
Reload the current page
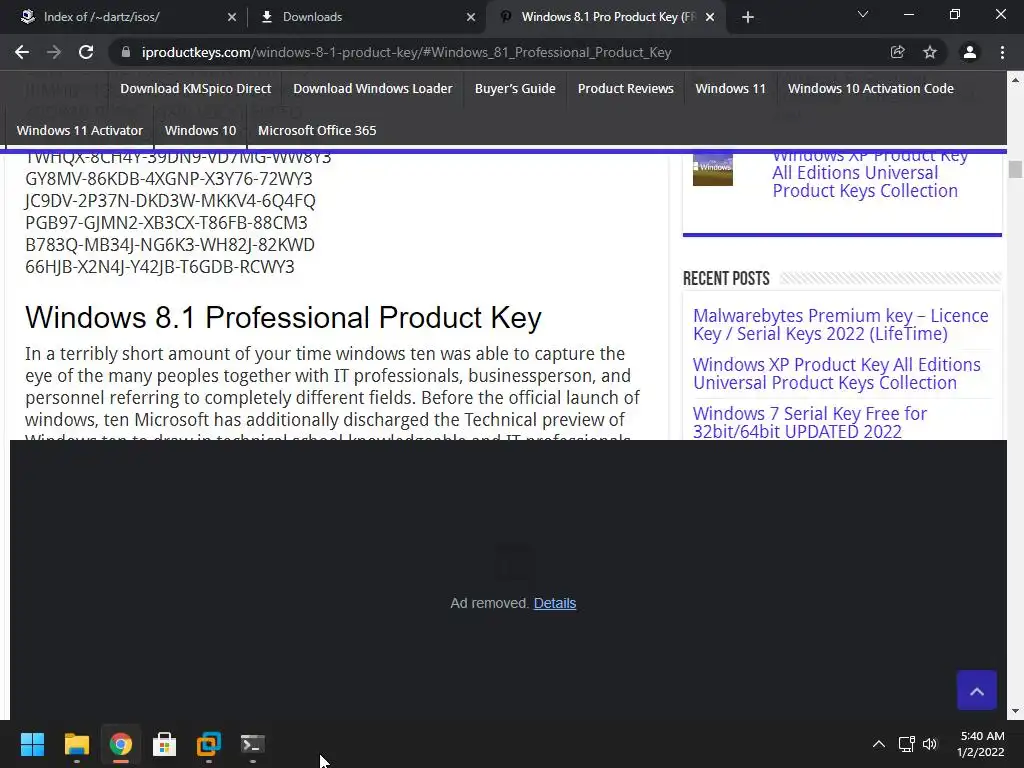click(x=86, y=52)
